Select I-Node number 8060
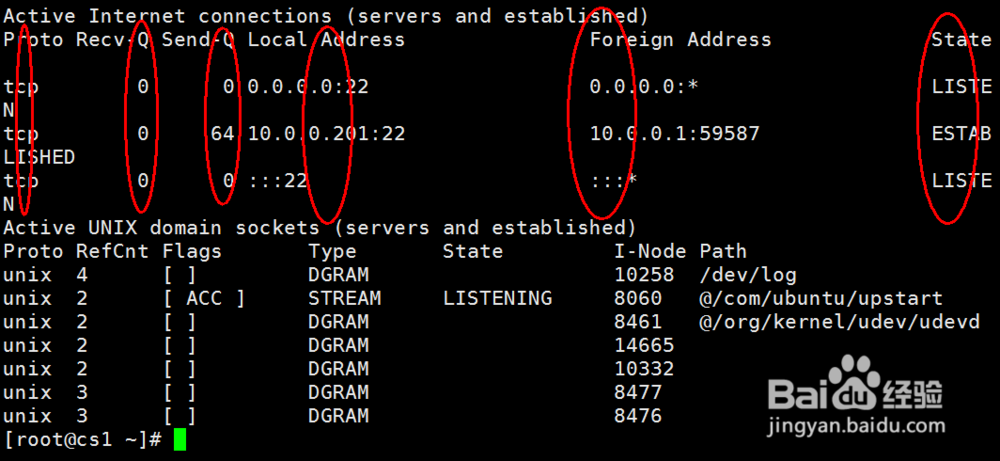This screenshot has width=1000, height=461. tap(638, 298)
